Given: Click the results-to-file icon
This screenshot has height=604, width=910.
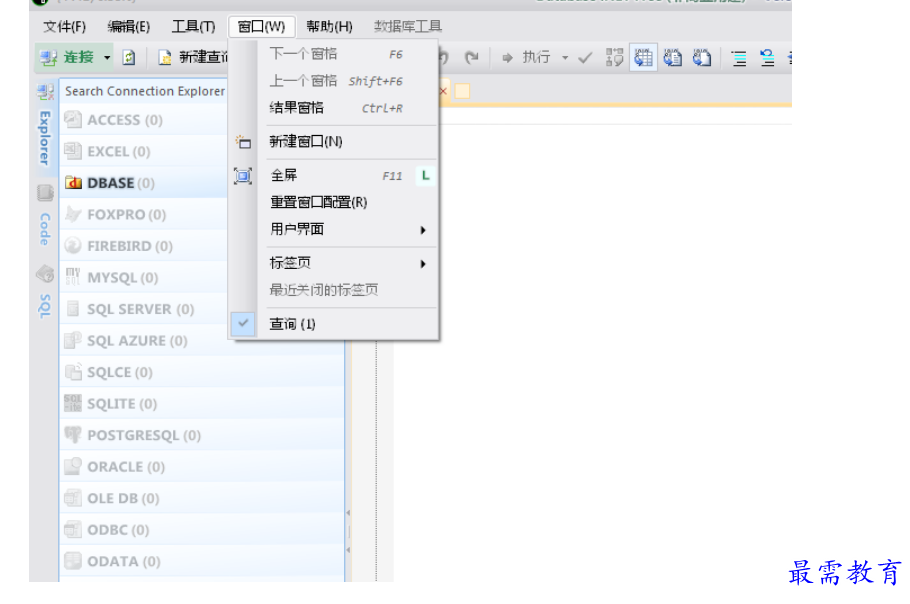Looking at the screenshot, I should pos(702,57).
